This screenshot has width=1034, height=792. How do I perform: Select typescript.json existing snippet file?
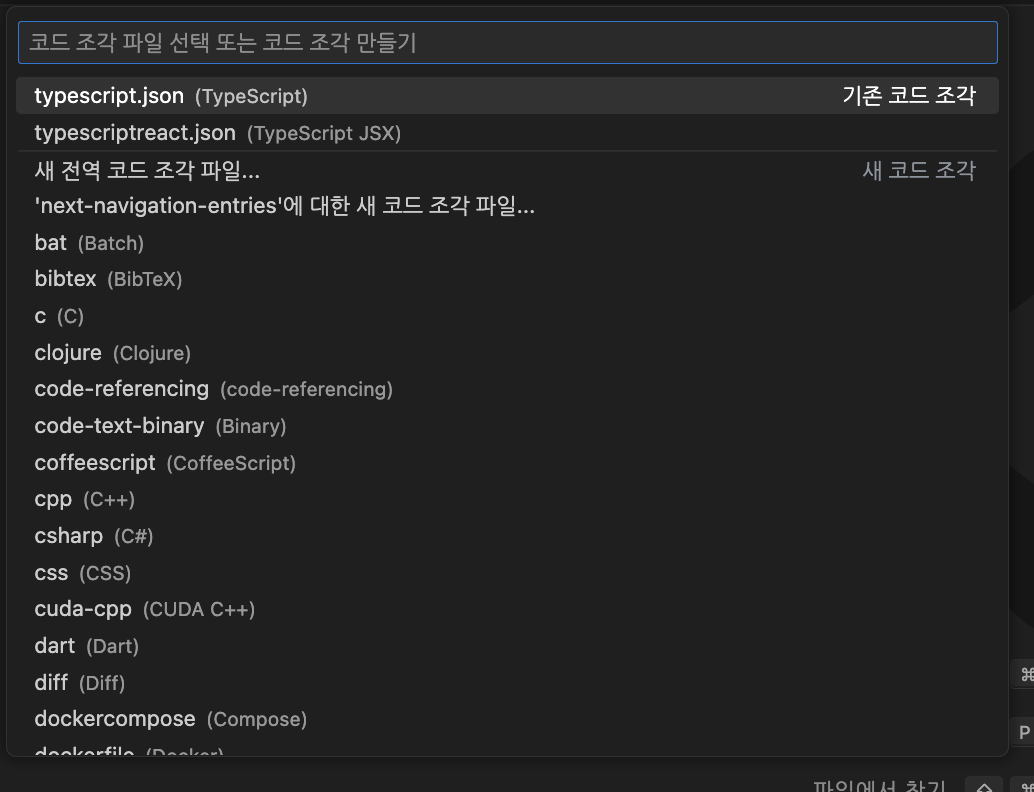[507, 96]
